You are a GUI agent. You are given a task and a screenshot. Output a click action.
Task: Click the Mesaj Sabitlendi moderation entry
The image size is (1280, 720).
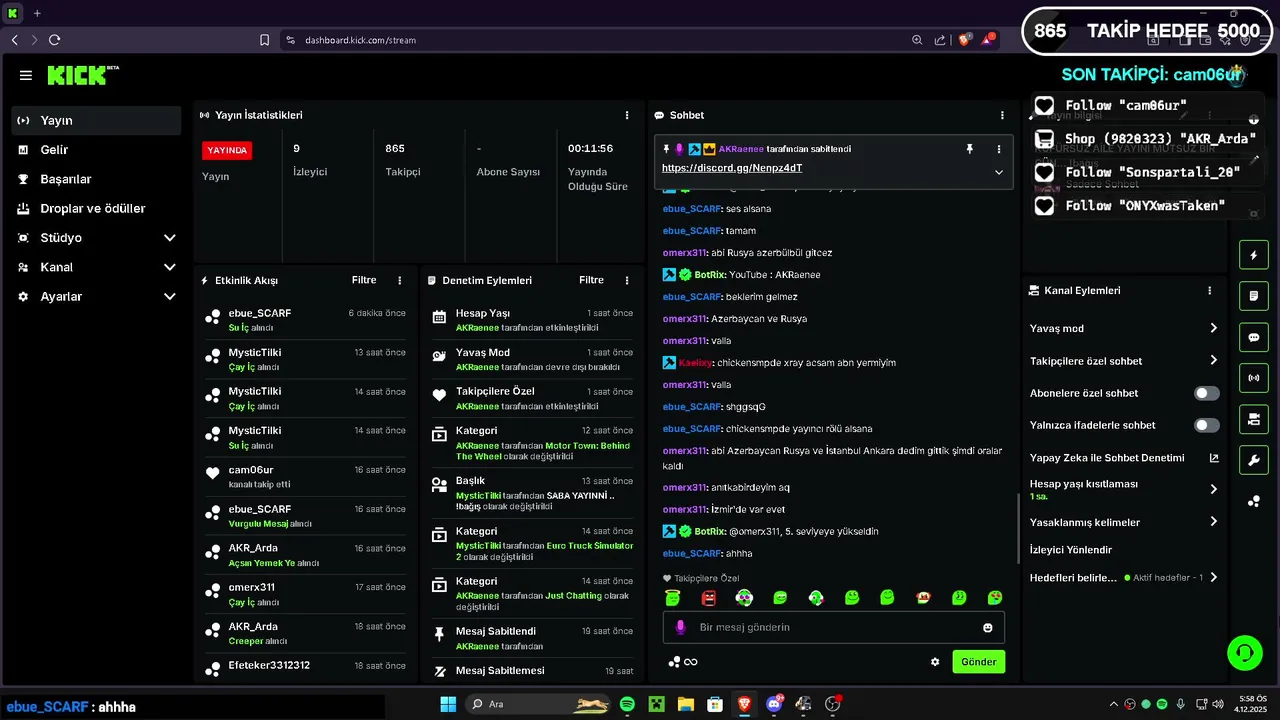click(x=532, y=638)
